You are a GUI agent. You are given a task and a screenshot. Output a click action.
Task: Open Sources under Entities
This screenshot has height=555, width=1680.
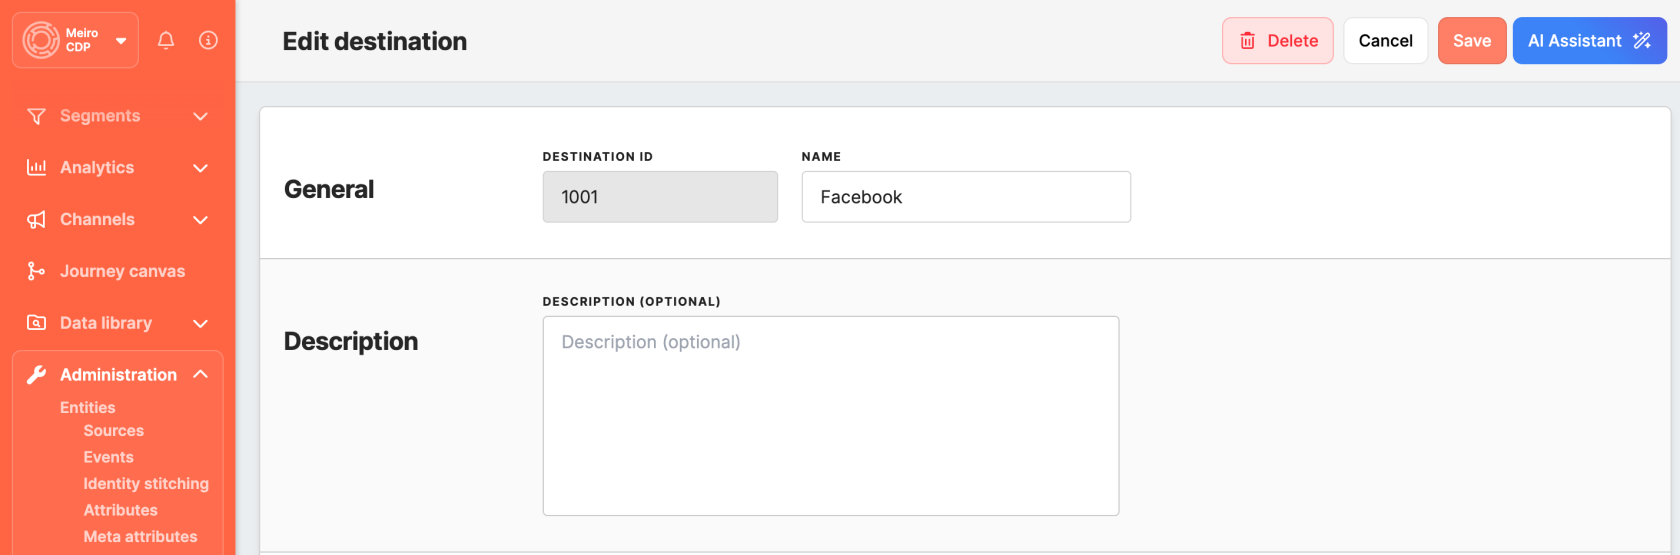tap(113, 431)
